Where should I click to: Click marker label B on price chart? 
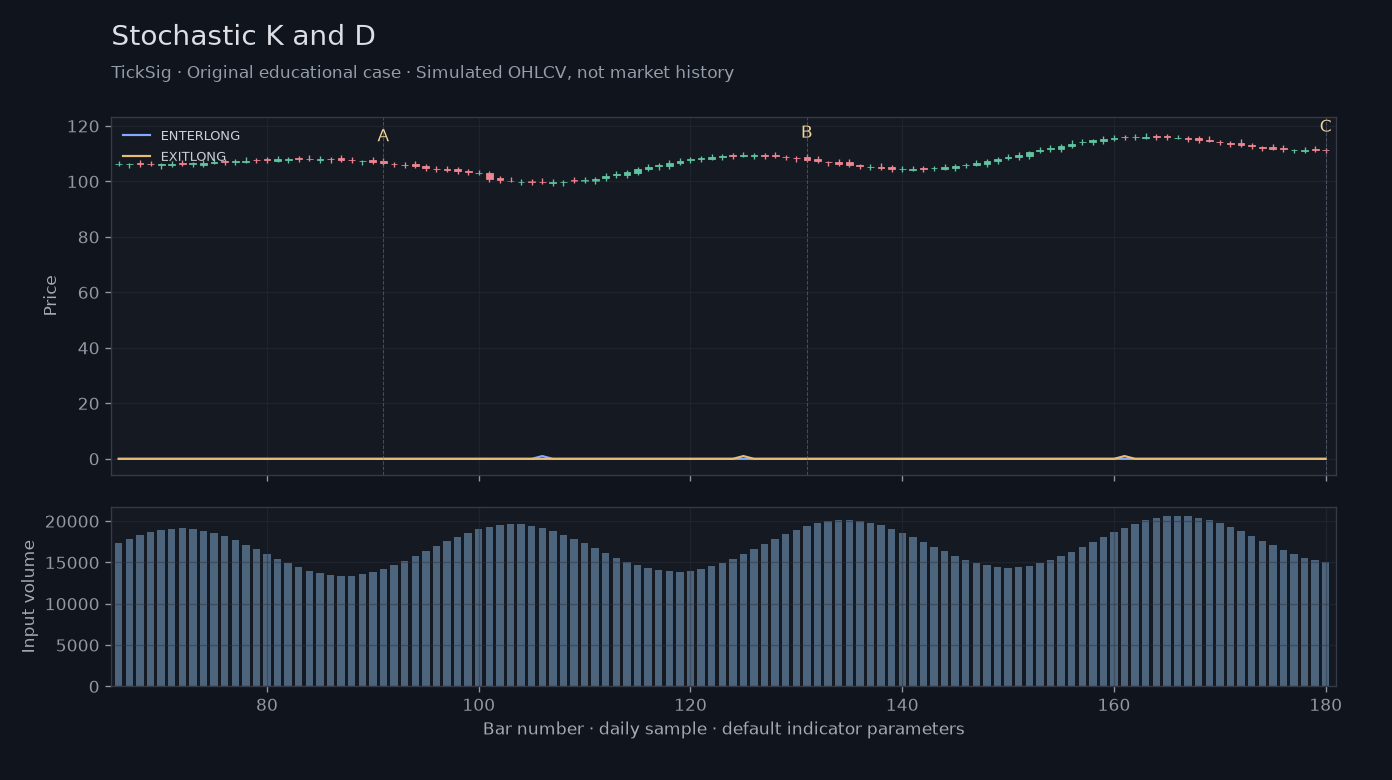point(806,132)
